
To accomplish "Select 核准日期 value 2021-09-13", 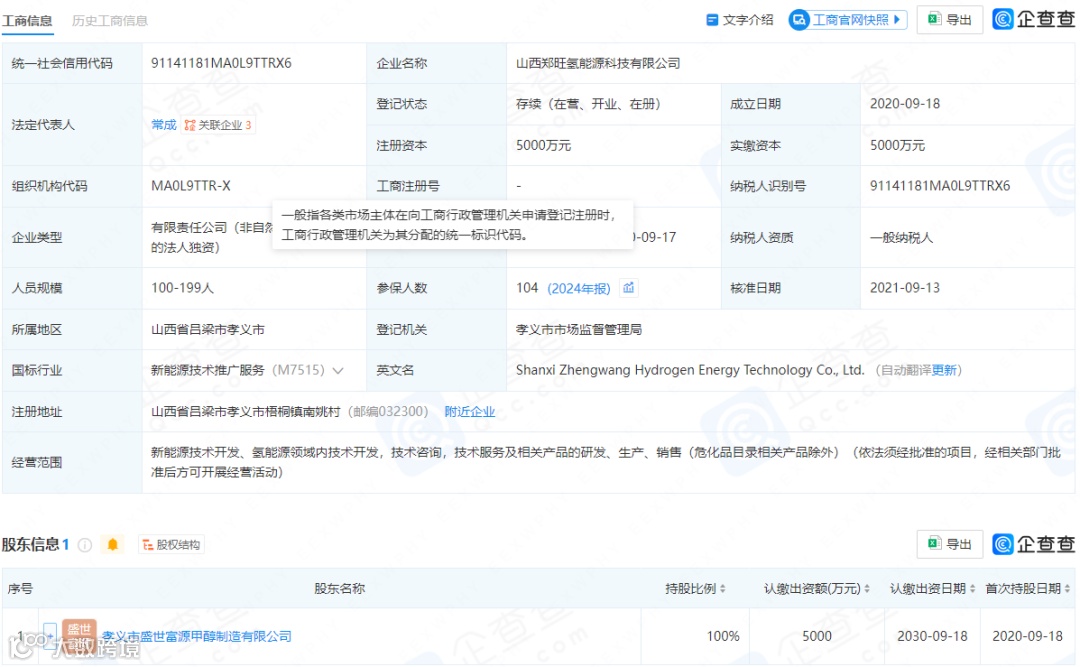I will click(904, 288).
